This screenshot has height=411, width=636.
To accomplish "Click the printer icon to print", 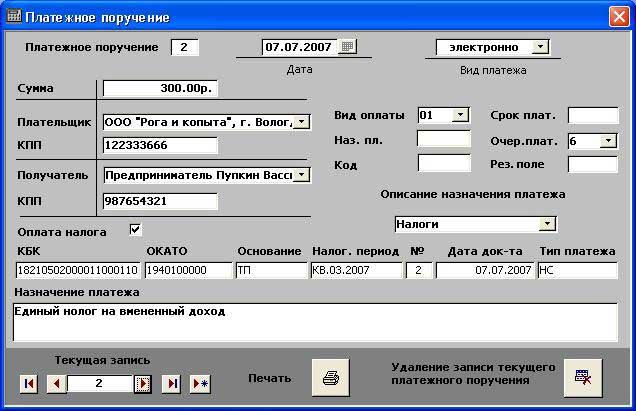I will (331, 378).
